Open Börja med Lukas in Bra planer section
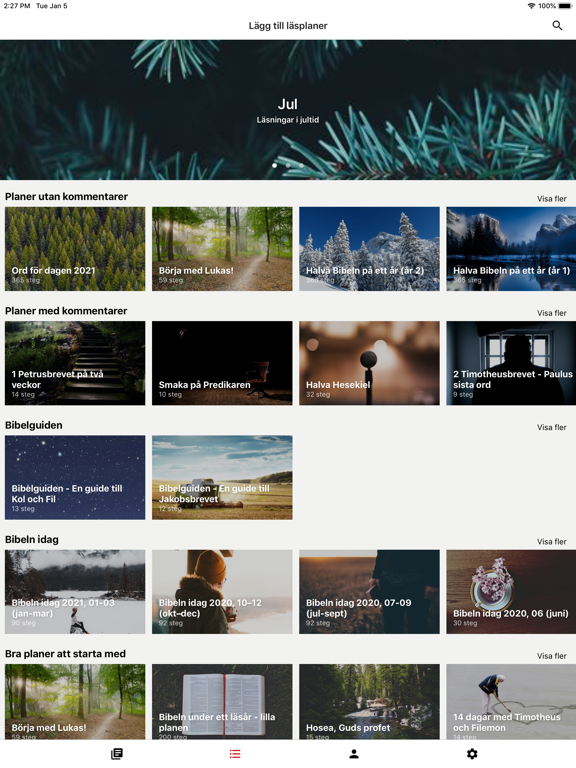Screen dimensions: 576x768 tap(75, 701)
